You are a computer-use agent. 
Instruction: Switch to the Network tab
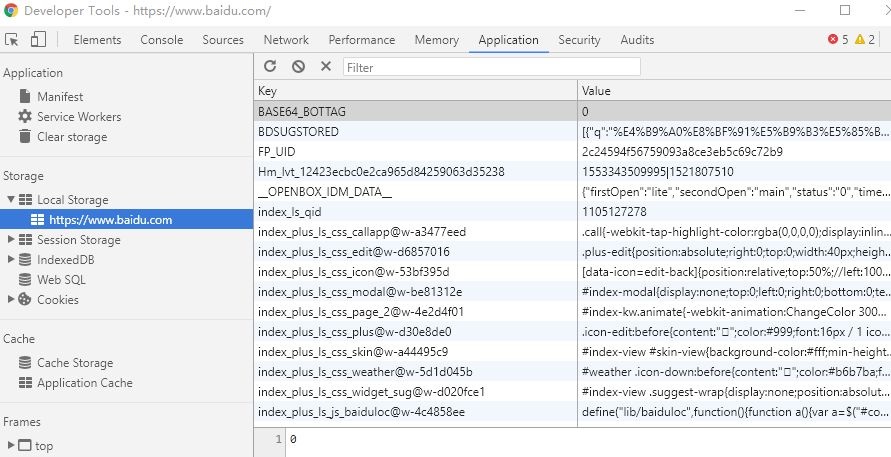[286, 40]
